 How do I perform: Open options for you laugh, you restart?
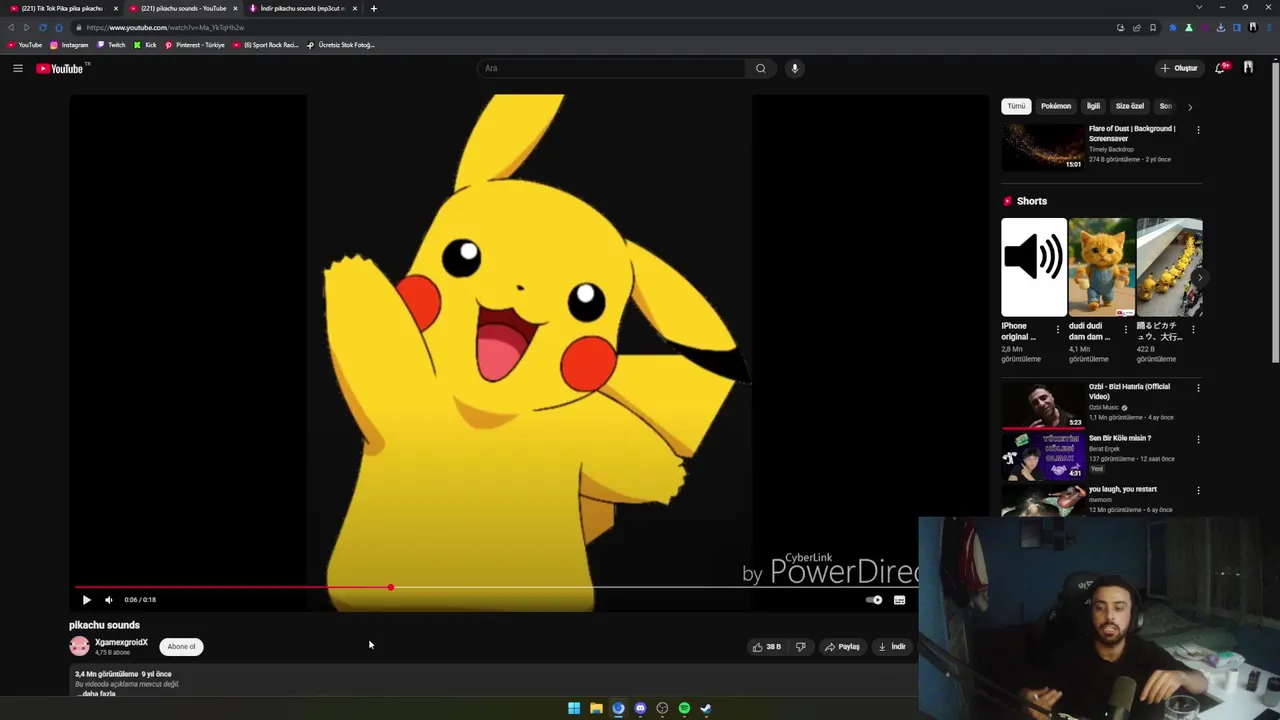coord(1198,491)
